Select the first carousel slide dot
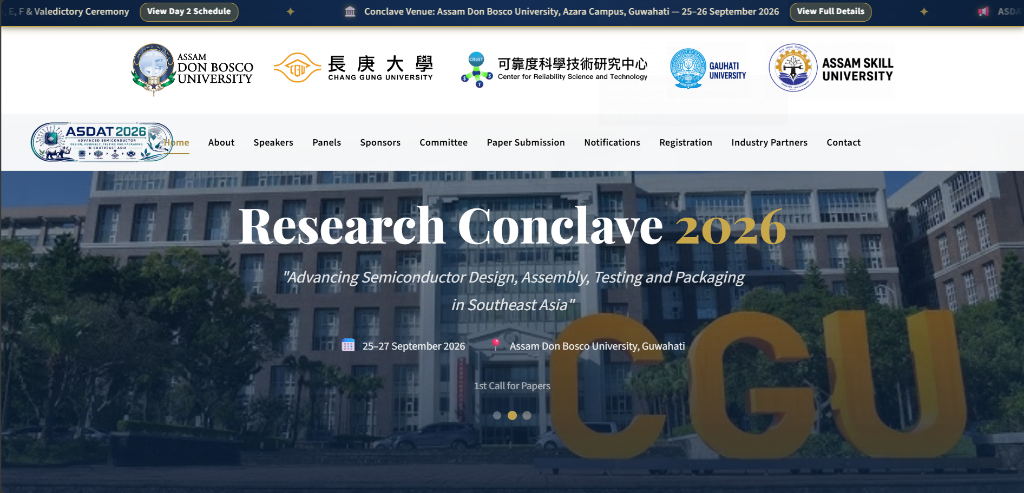This screenshot has width=1024, height=493. tap(497, 415)
